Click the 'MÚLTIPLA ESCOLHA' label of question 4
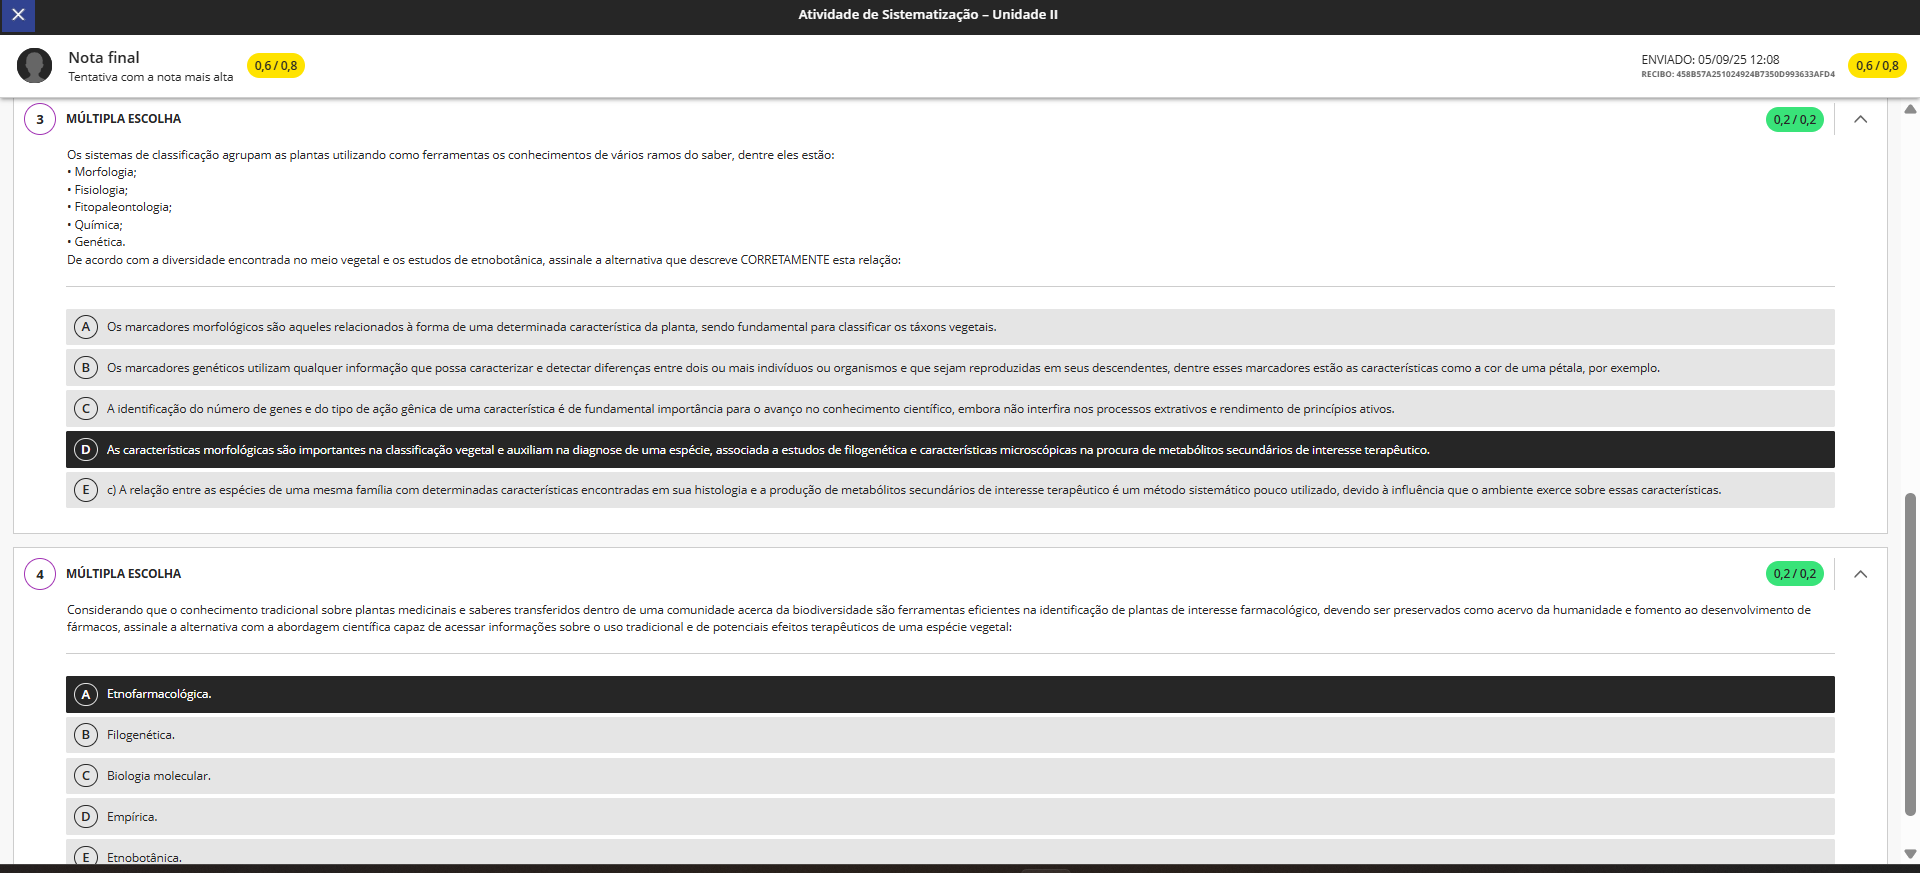The image size is (1920, 873). (x=124, y=574)
